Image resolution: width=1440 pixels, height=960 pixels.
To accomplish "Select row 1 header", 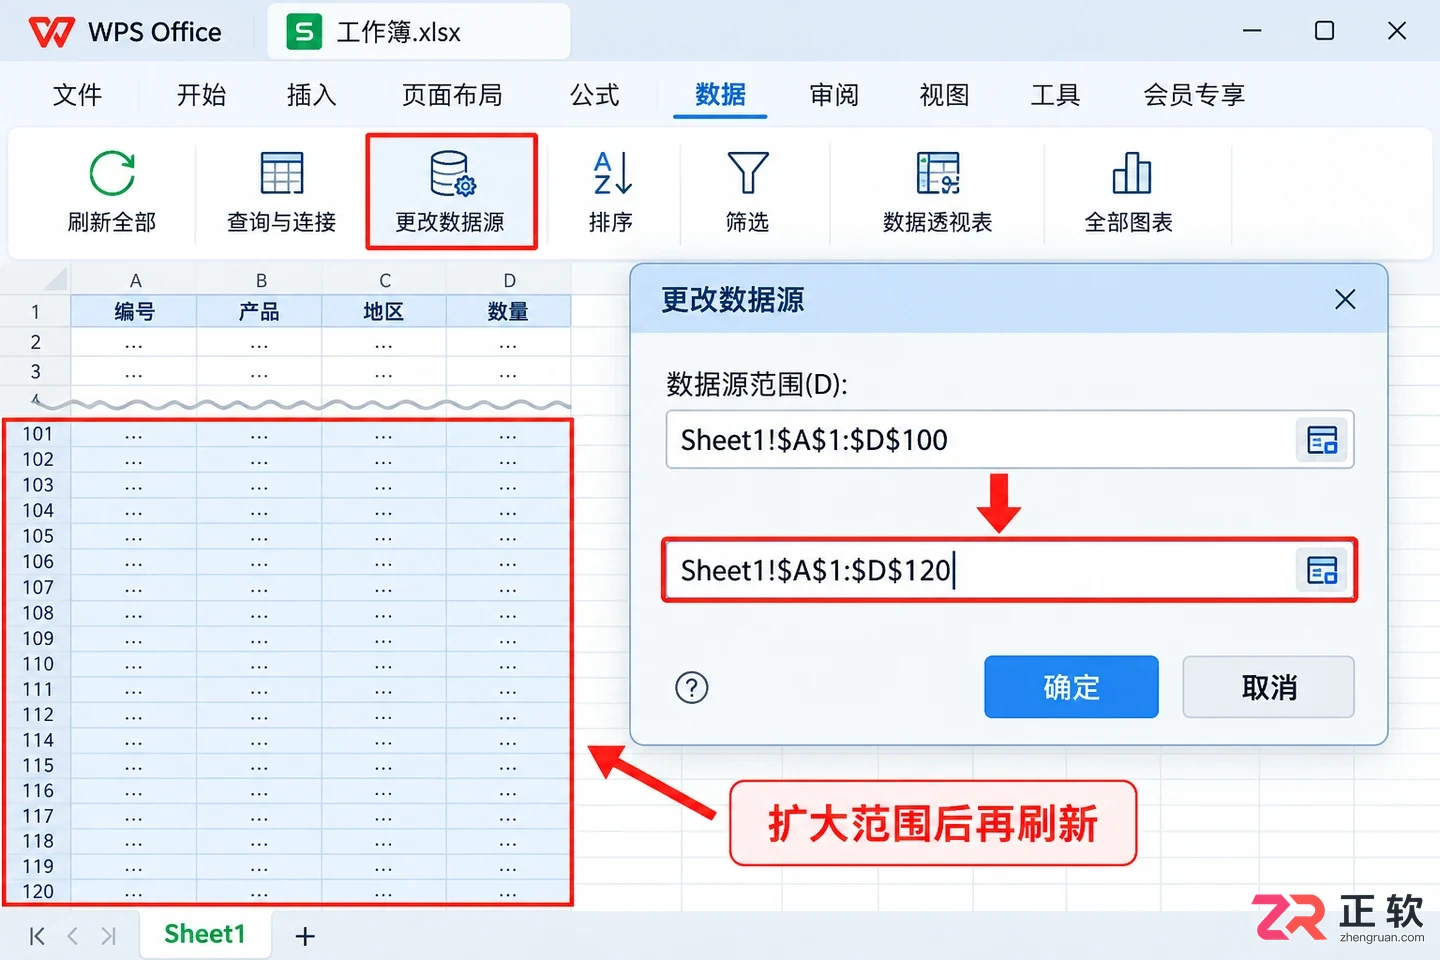I will [35, 312].
